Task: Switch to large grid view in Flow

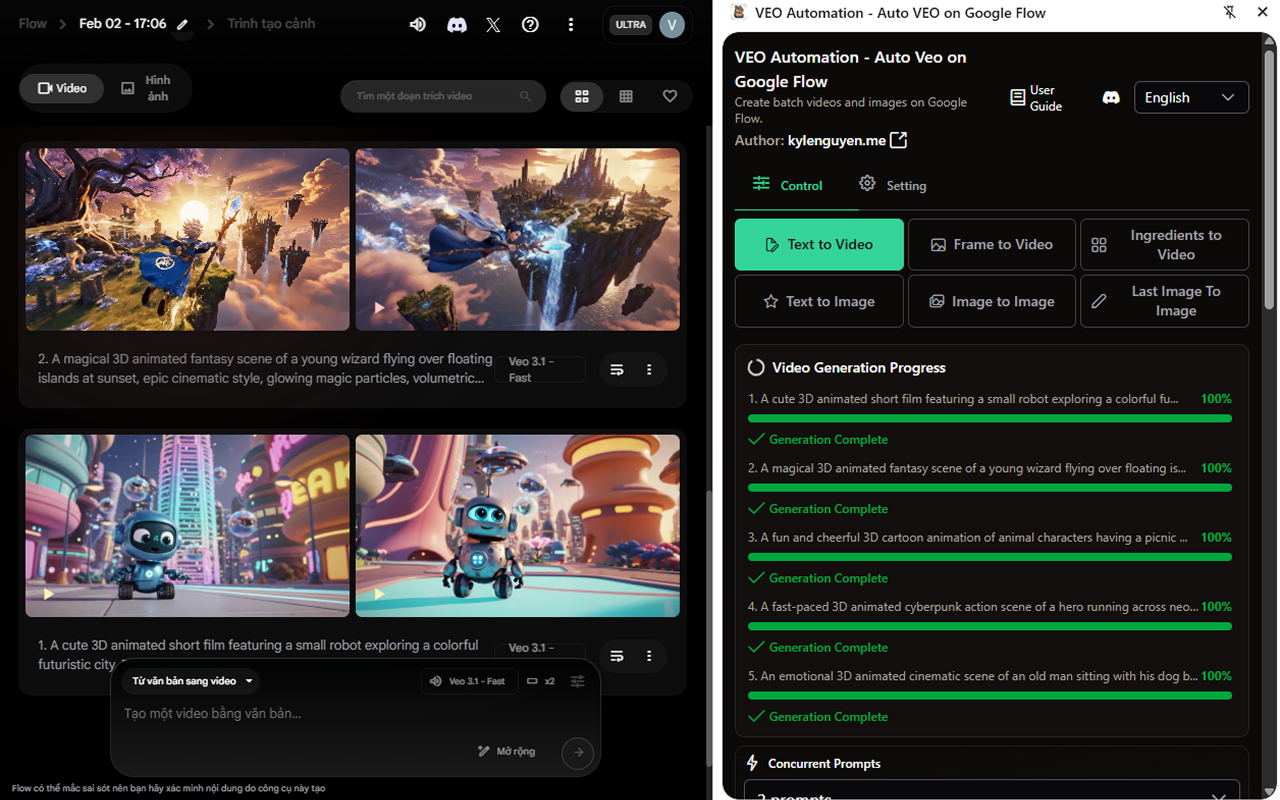Action: 582,96
